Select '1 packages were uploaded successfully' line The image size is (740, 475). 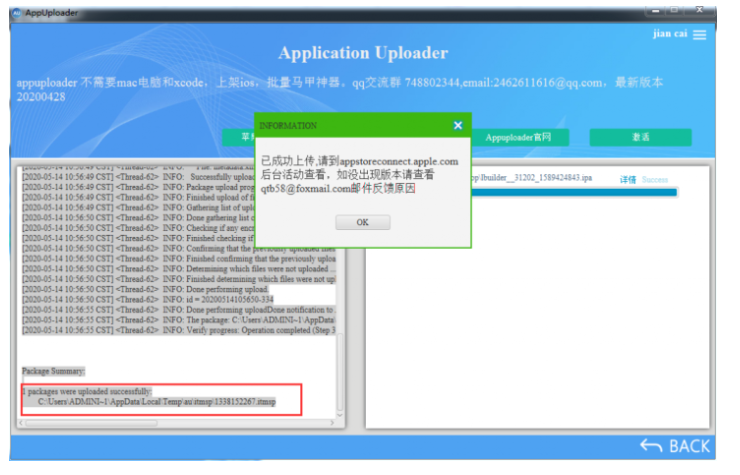click(87, 391)
